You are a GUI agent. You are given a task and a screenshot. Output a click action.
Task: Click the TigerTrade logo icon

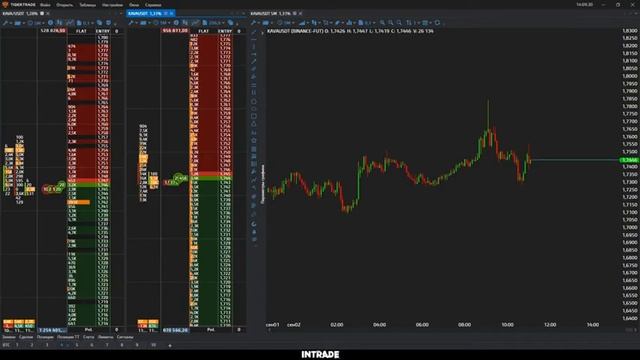5,4
